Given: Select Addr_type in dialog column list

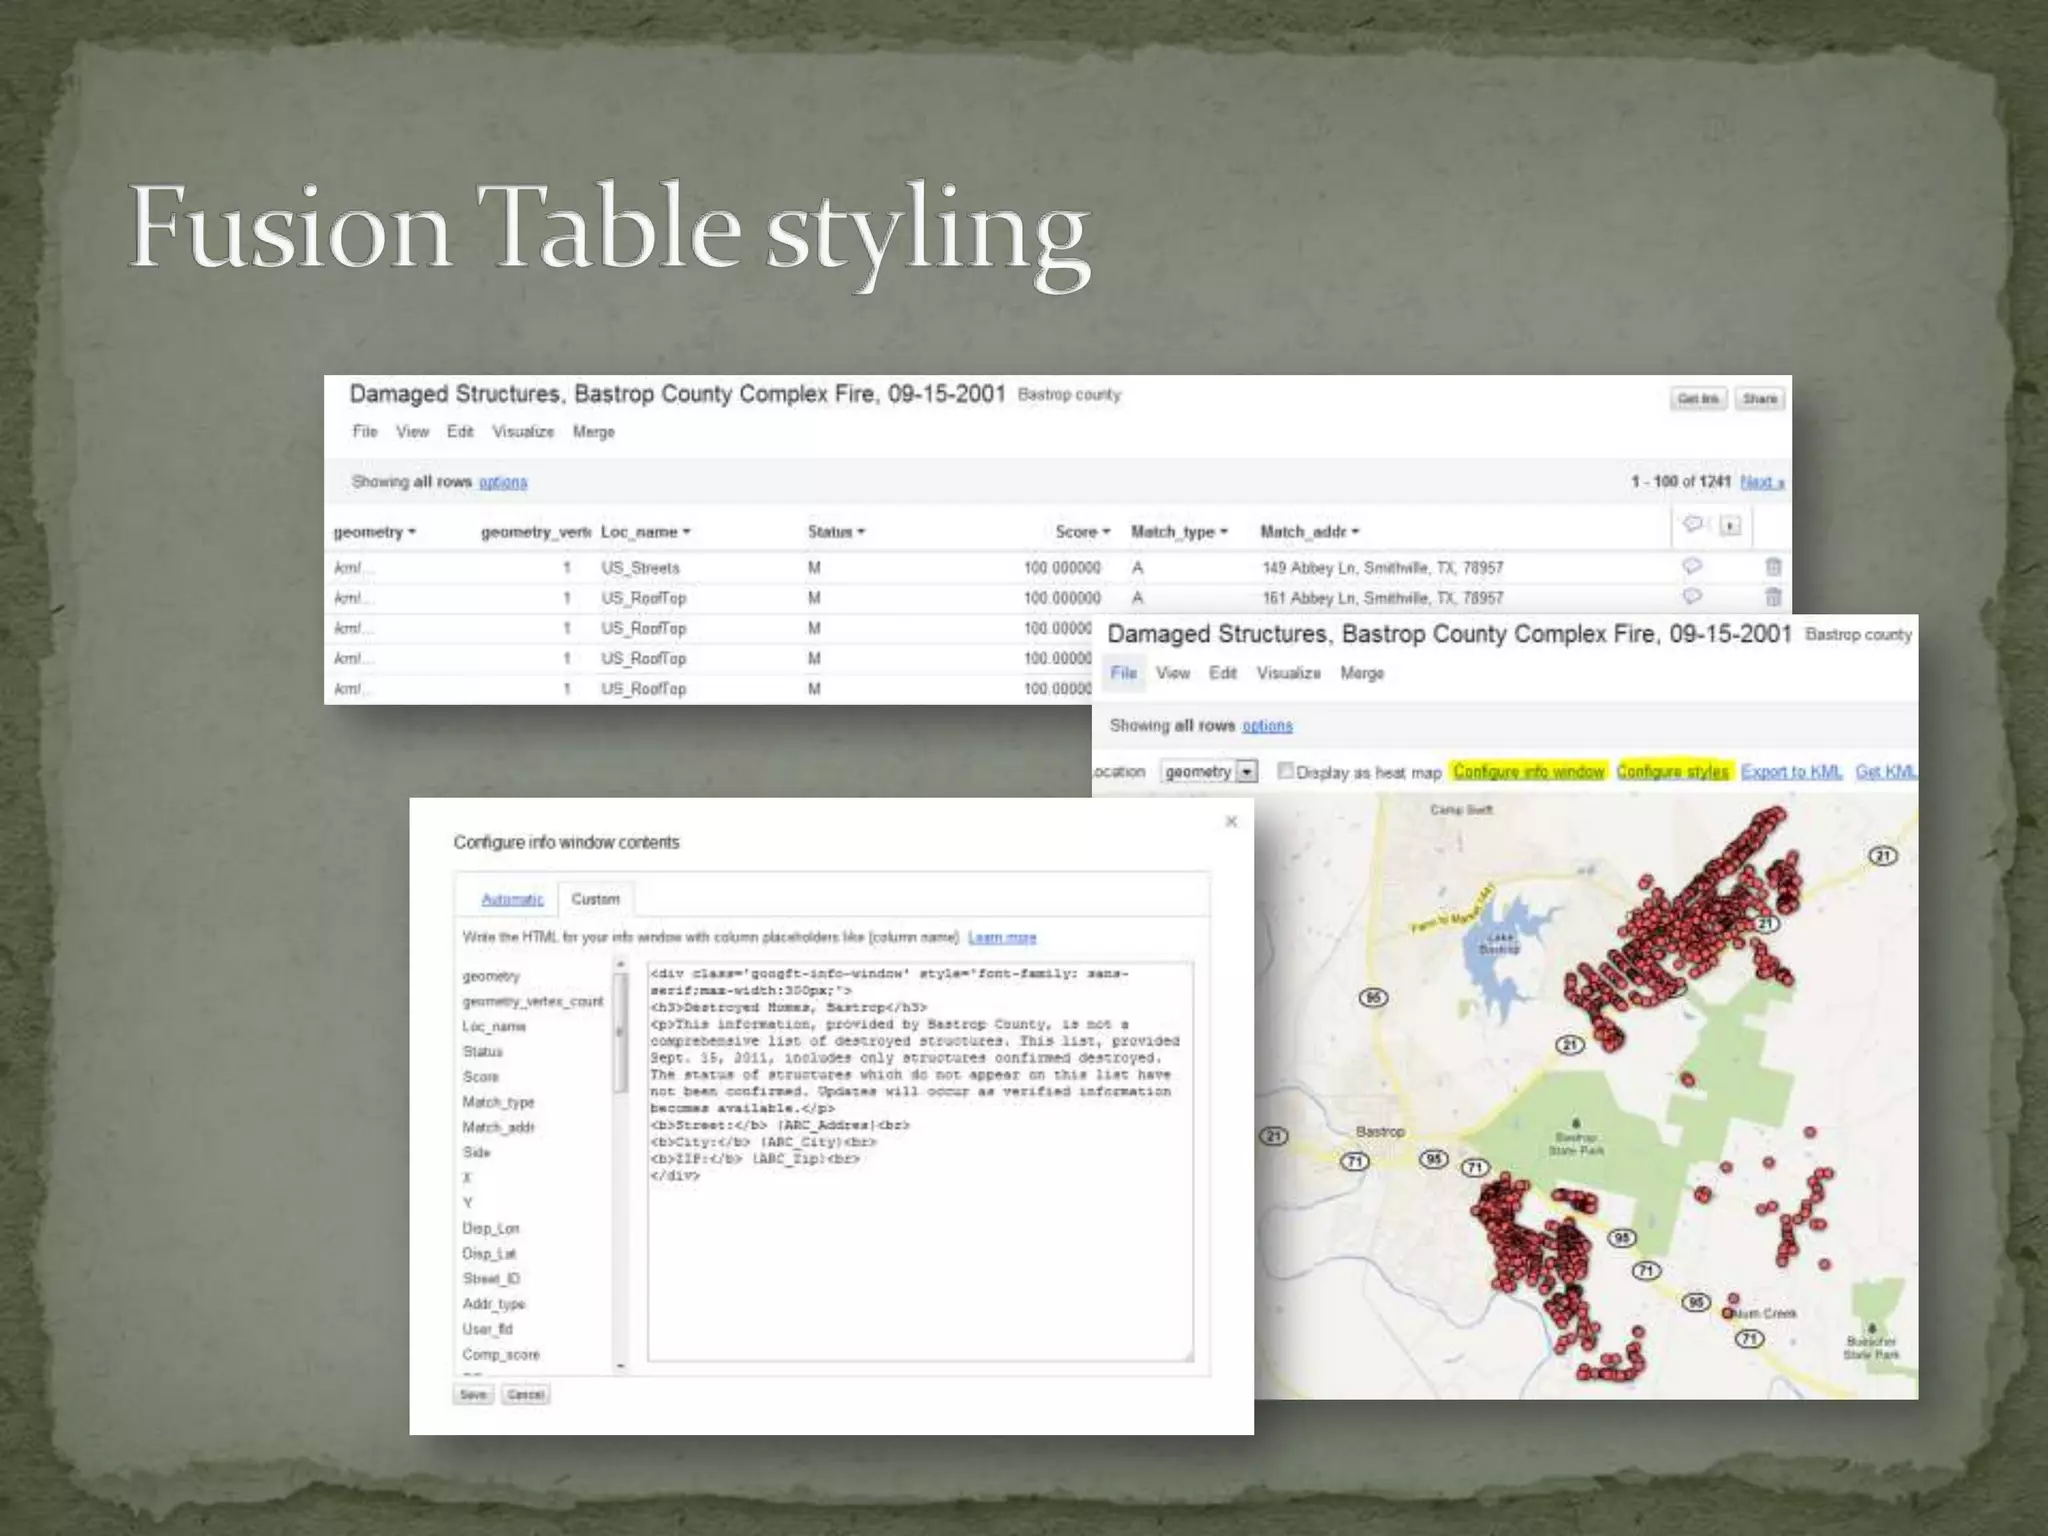Looking at the screenshot, I should pos(493,1304).
